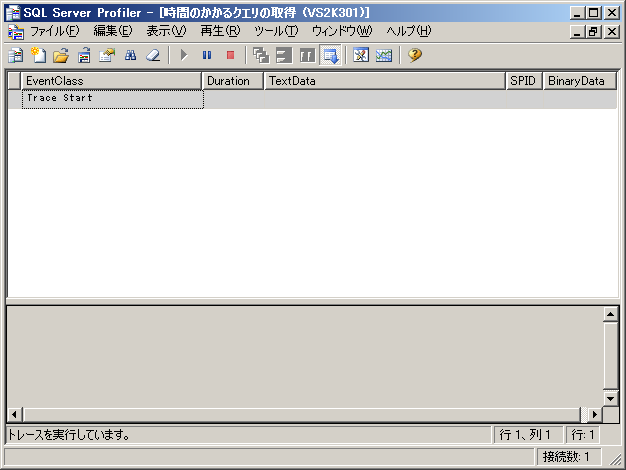
Task: Click the BinaryData column header
Action: coord(580,81)
